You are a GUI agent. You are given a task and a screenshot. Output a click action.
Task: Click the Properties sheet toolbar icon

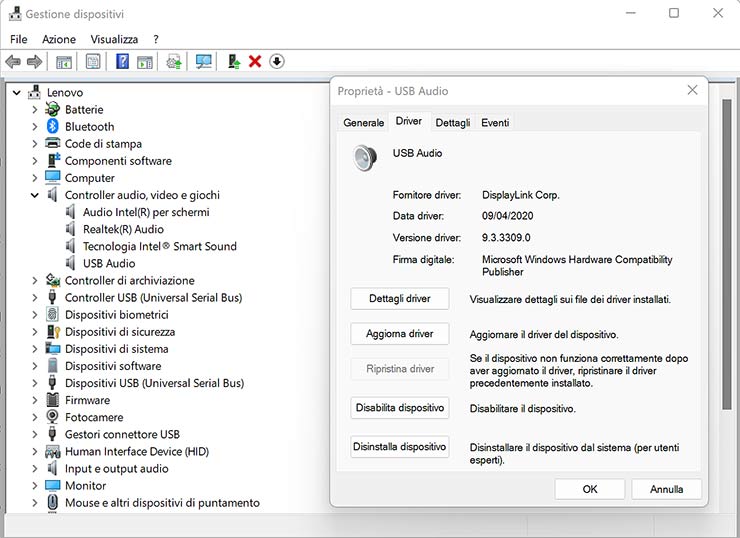(93, 62)
